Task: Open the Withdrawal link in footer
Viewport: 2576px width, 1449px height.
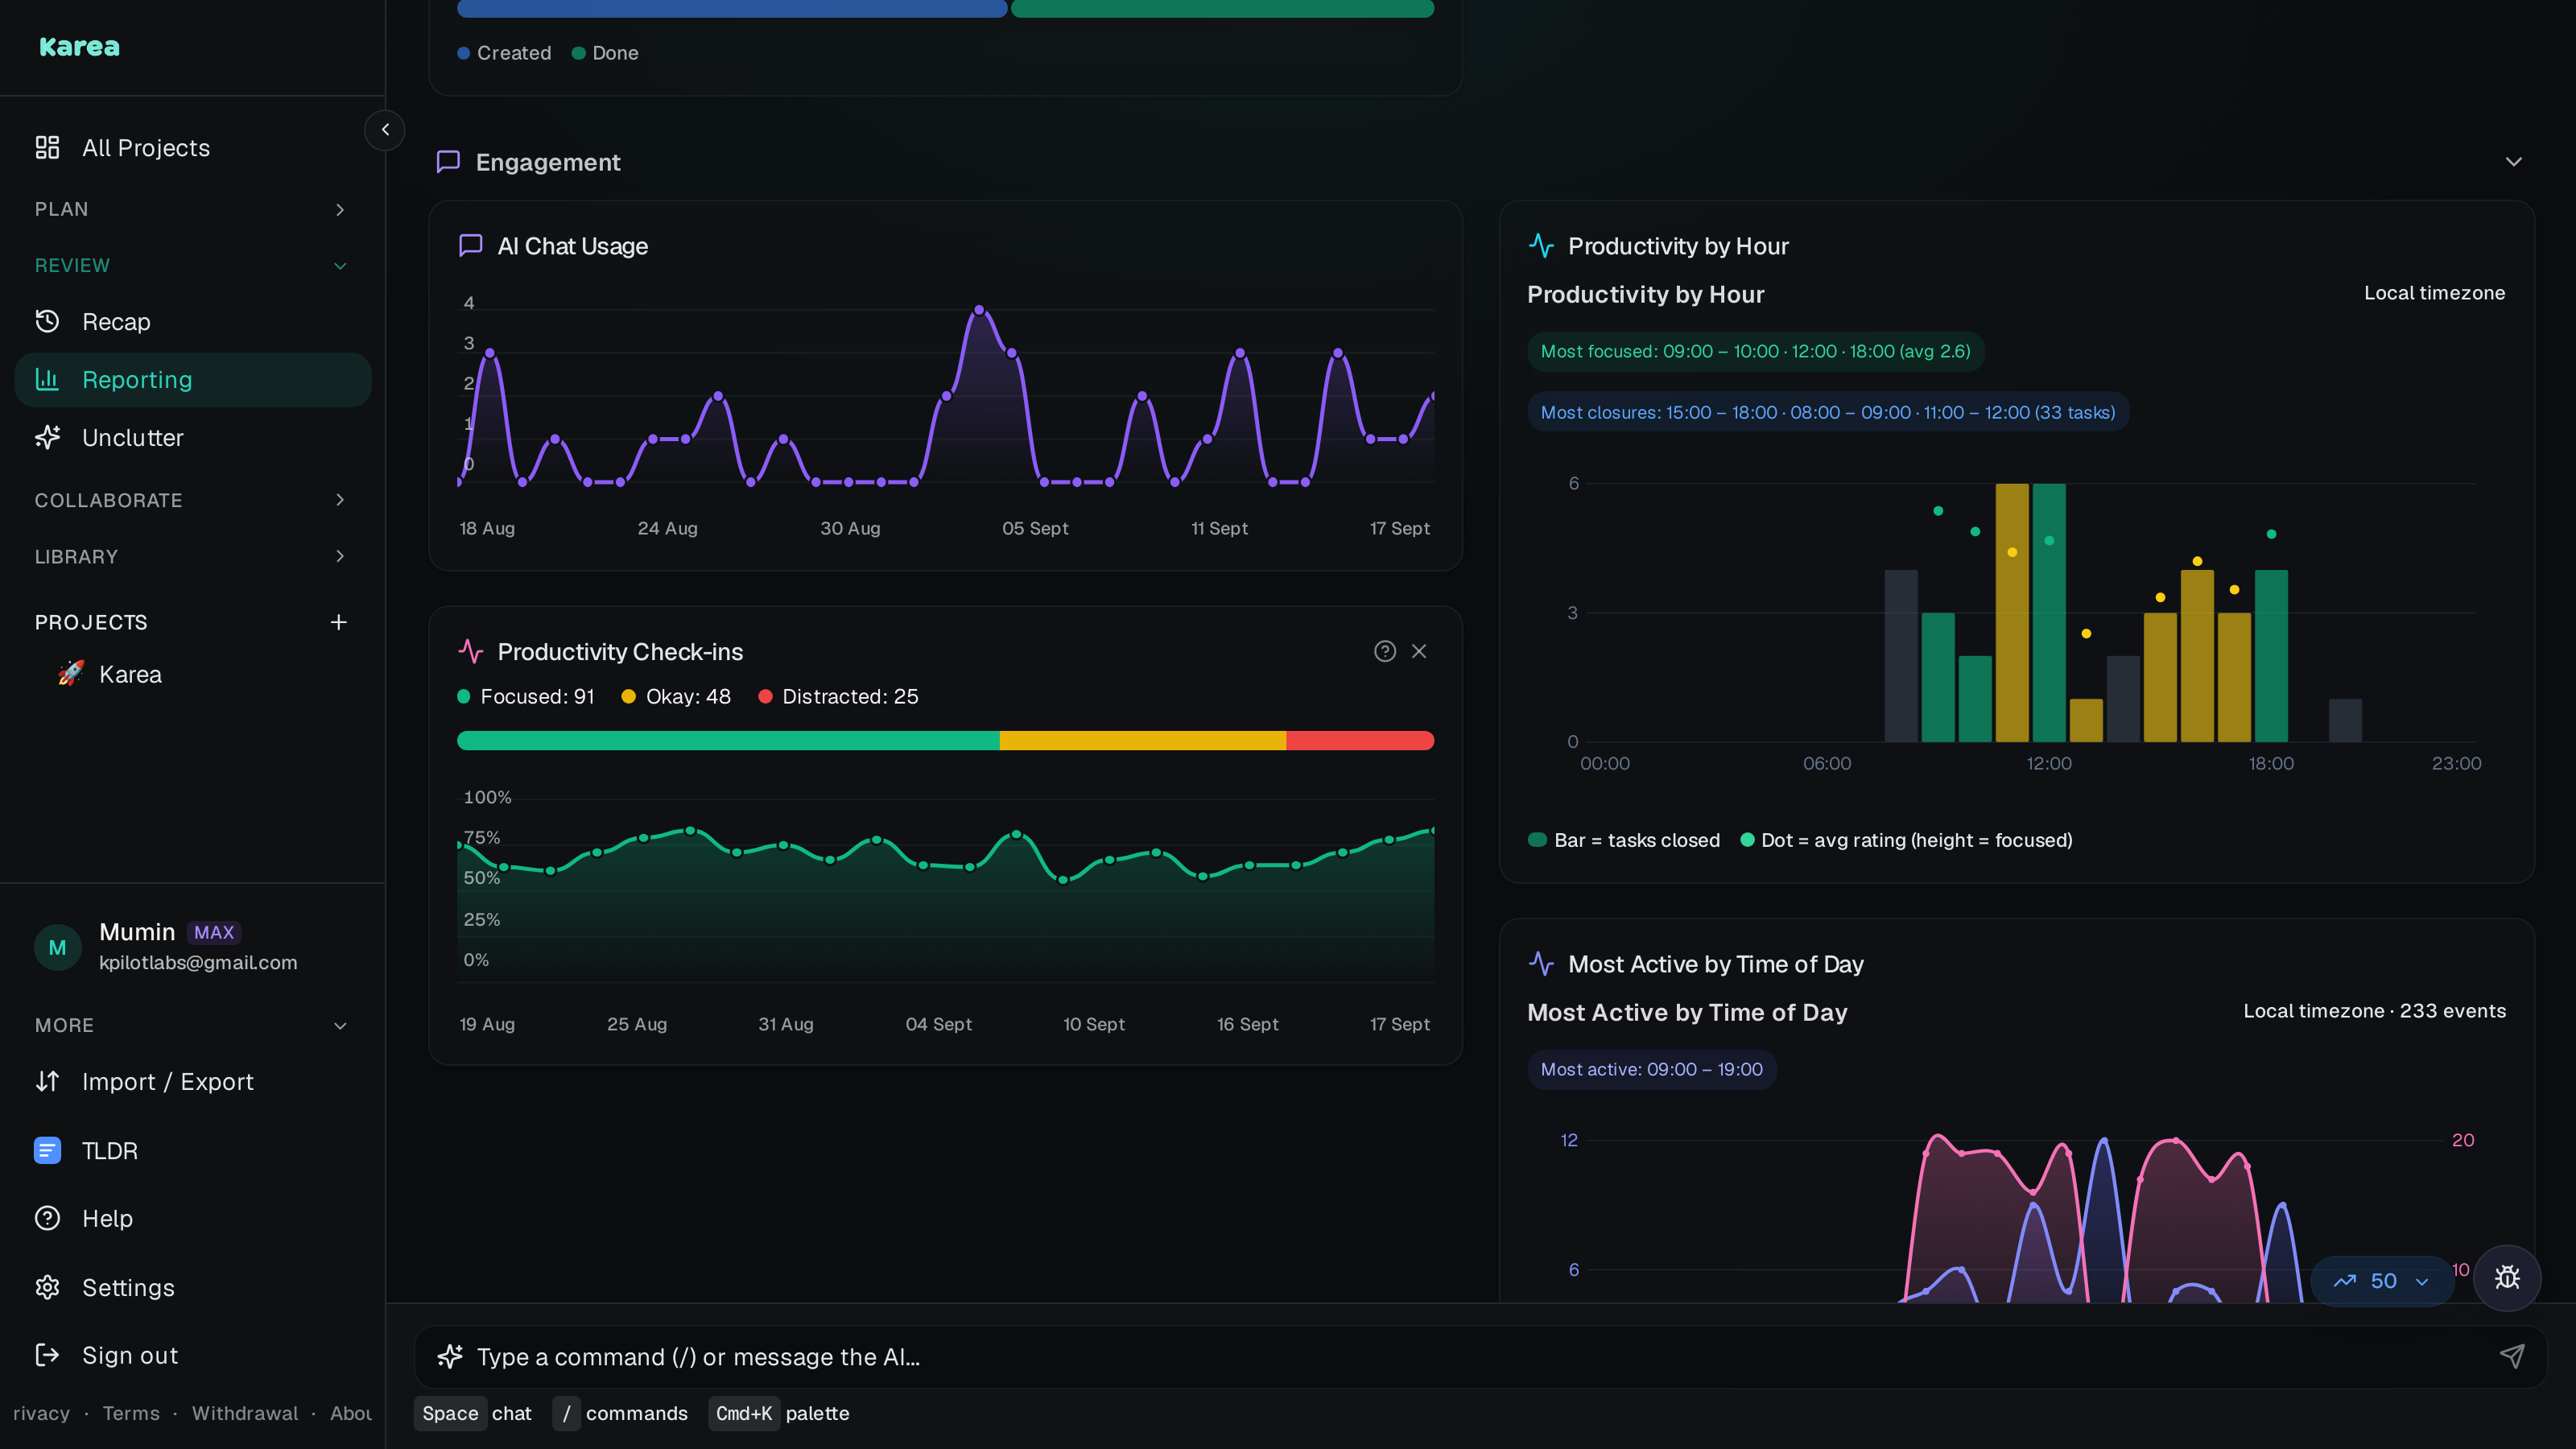Action: [x=245, y=1413]
